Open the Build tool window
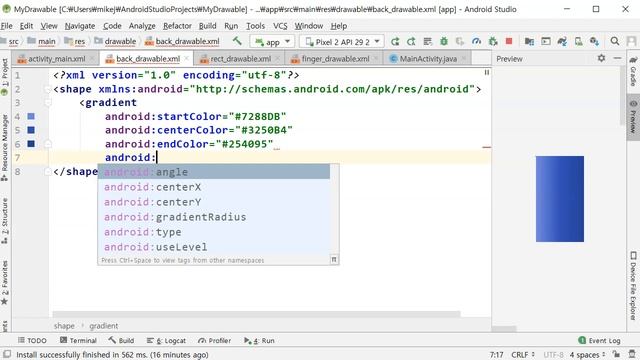The width and height of the screenshot is (640, 360). tap(121, 340)
